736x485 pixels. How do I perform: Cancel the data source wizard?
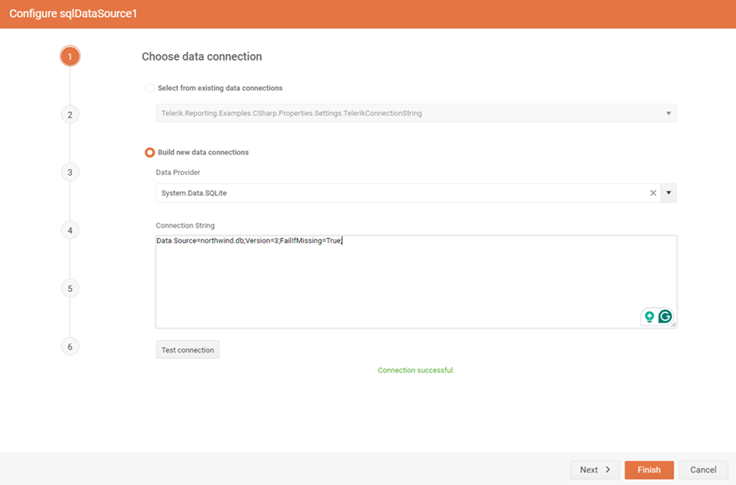703,470
